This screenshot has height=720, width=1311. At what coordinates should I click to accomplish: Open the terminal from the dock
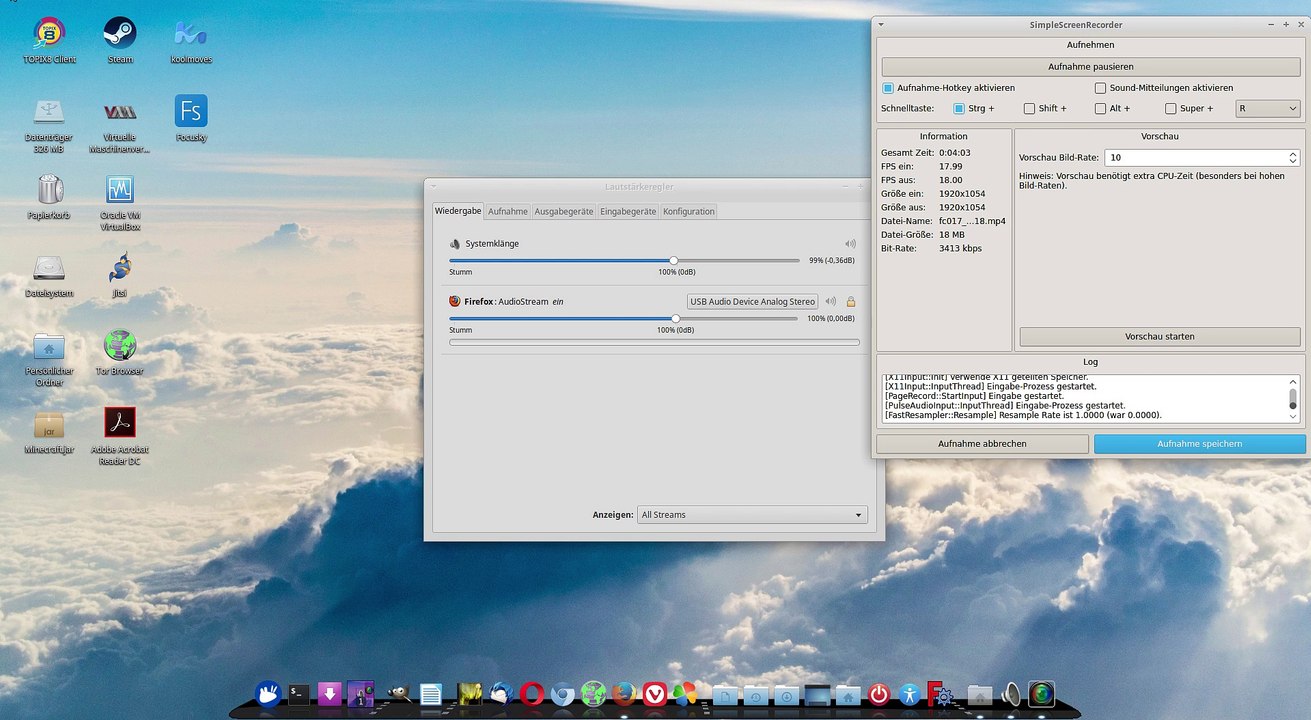[299, 694]
